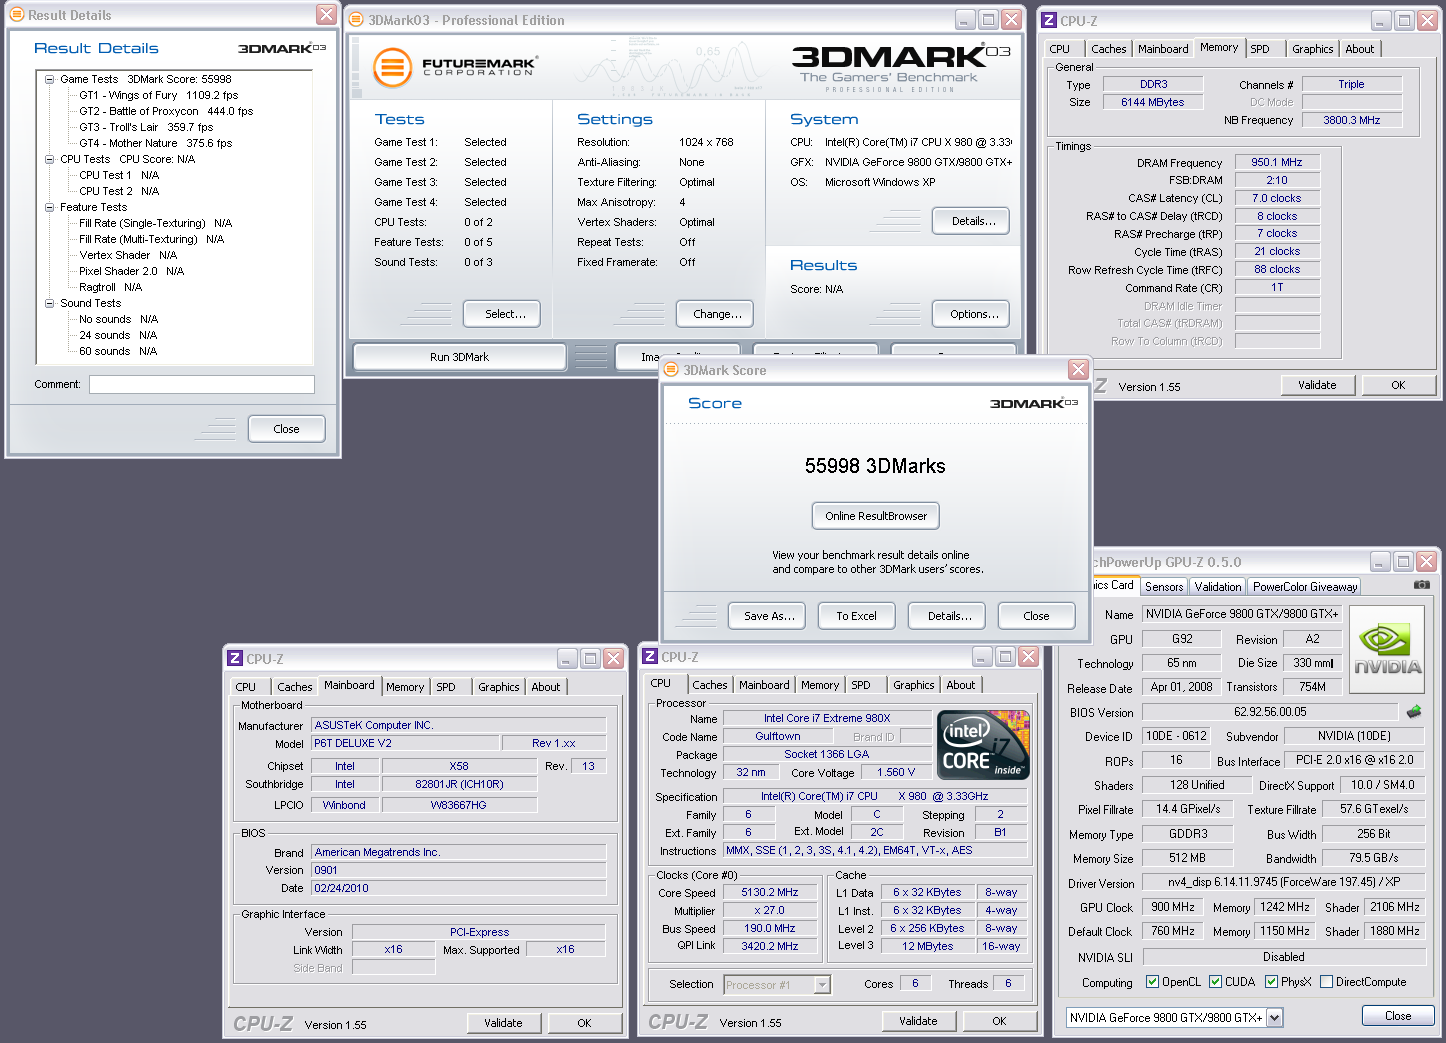Collapse the Feature Tests tree node
This screenshot has width=1446, height=1043.
pyautogui.click(x=49, y=207)
